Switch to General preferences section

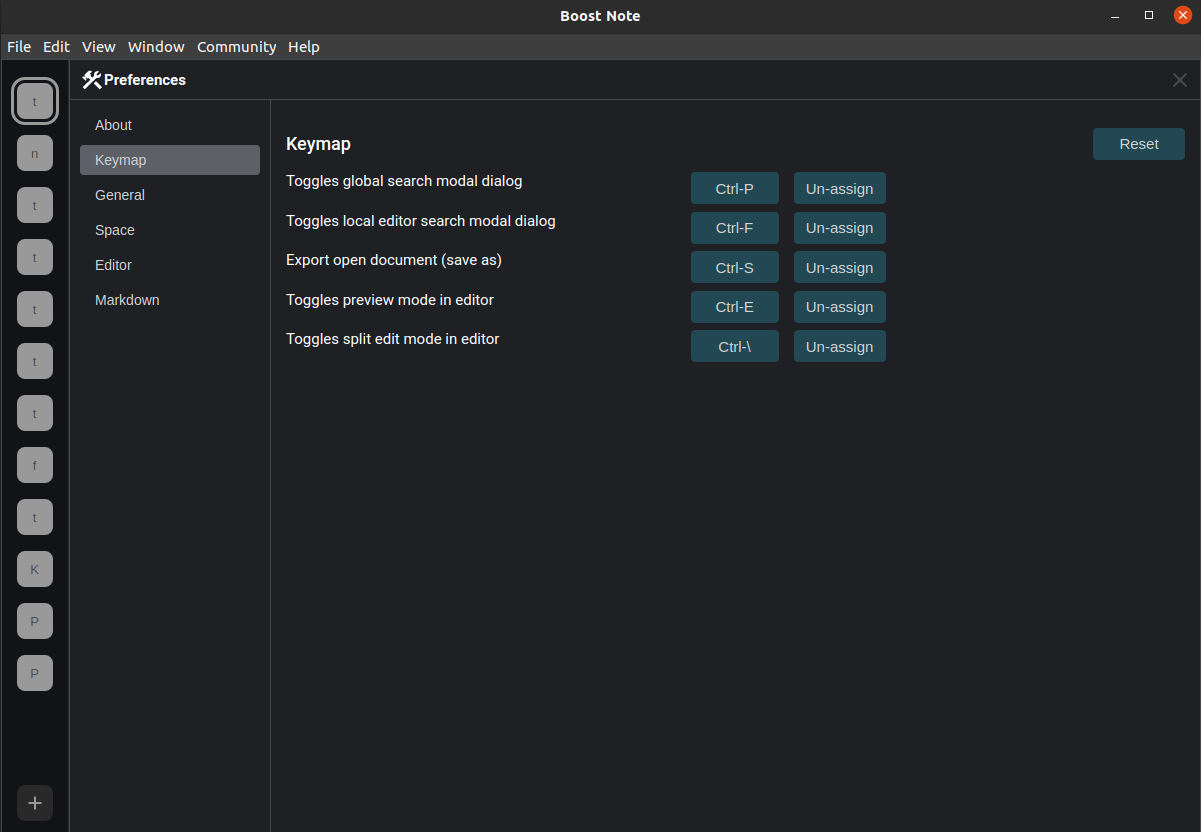(170, 195)
